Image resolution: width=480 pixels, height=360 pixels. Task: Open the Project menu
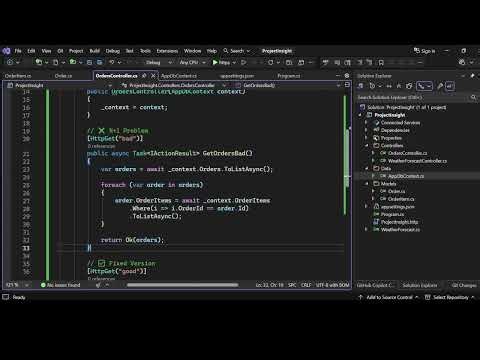tap(76, 51)
